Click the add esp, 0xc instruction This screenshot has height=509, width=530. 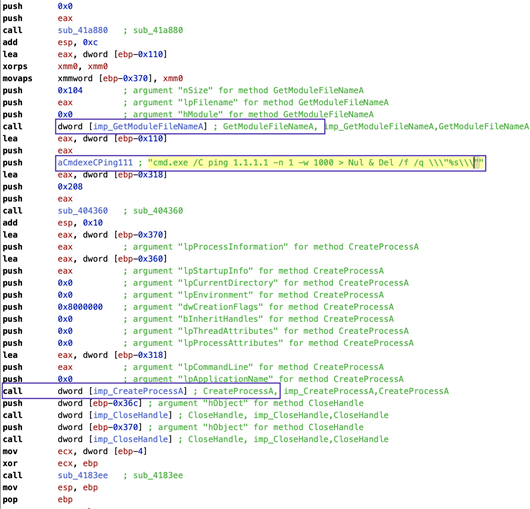[x=50, y=42]
